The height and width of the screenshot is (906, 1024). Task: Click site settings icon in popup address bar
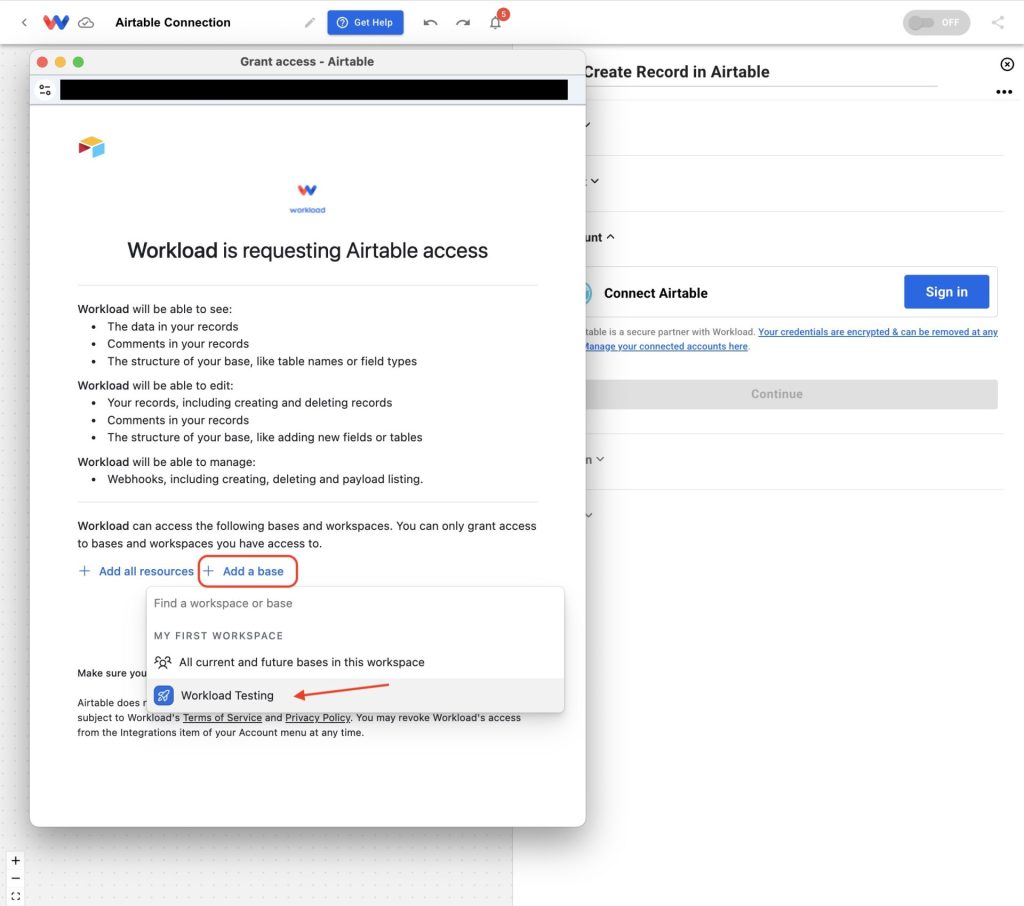coord(45,89)
